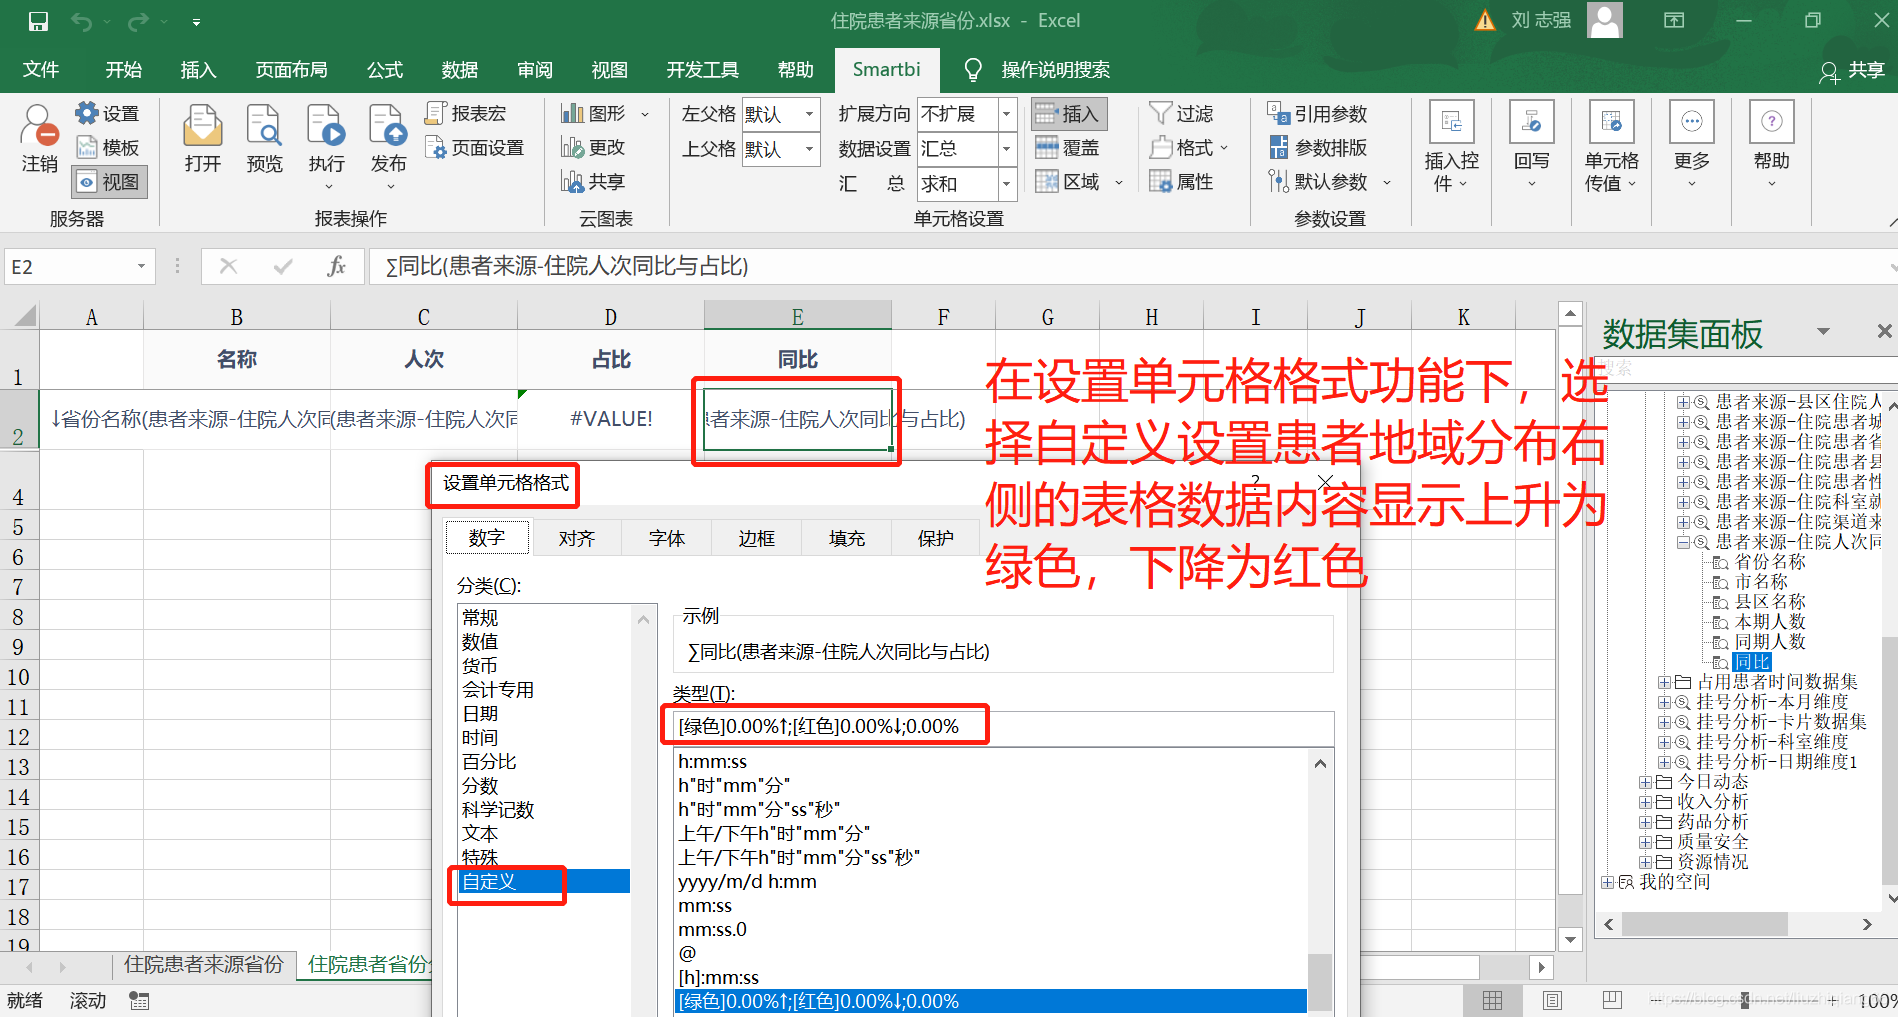Expand the 今日动态 folder
1898x1017 pixels.
[1645, 782]
